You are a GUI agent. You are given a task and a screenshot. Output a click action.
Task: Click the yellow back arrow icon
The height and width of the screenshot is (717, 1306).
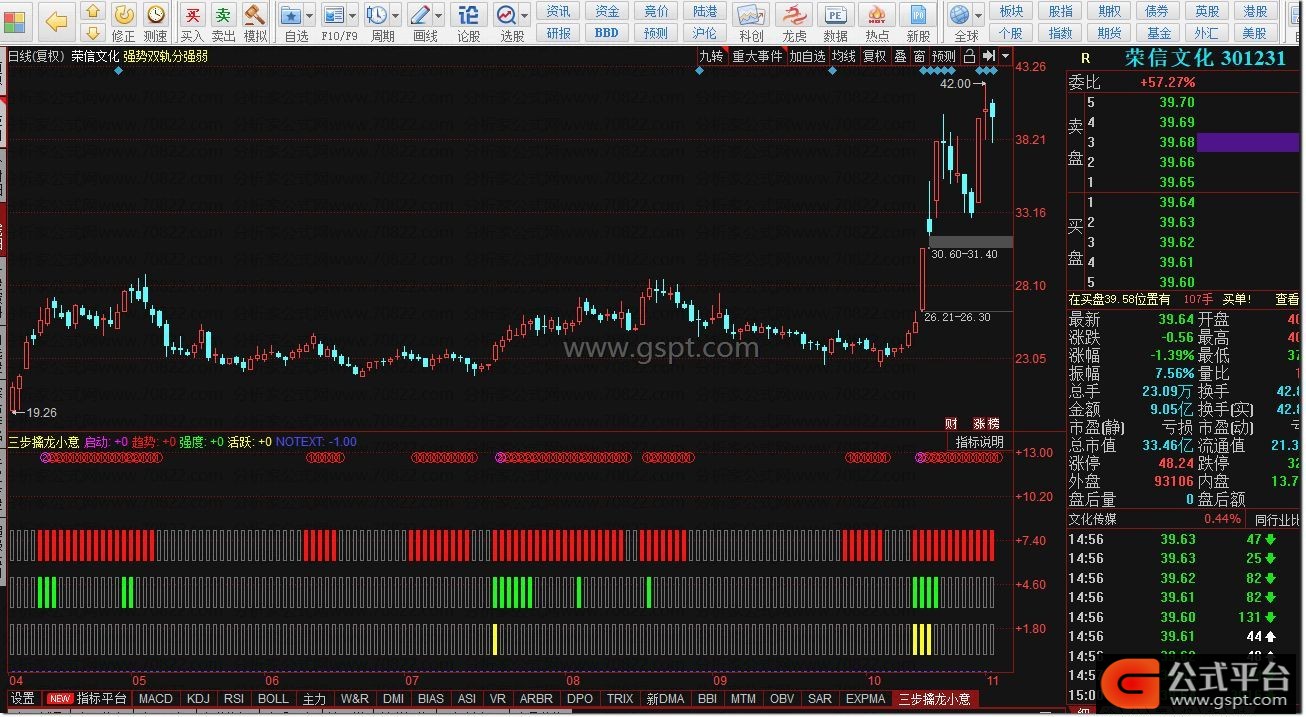pos(57,22)
